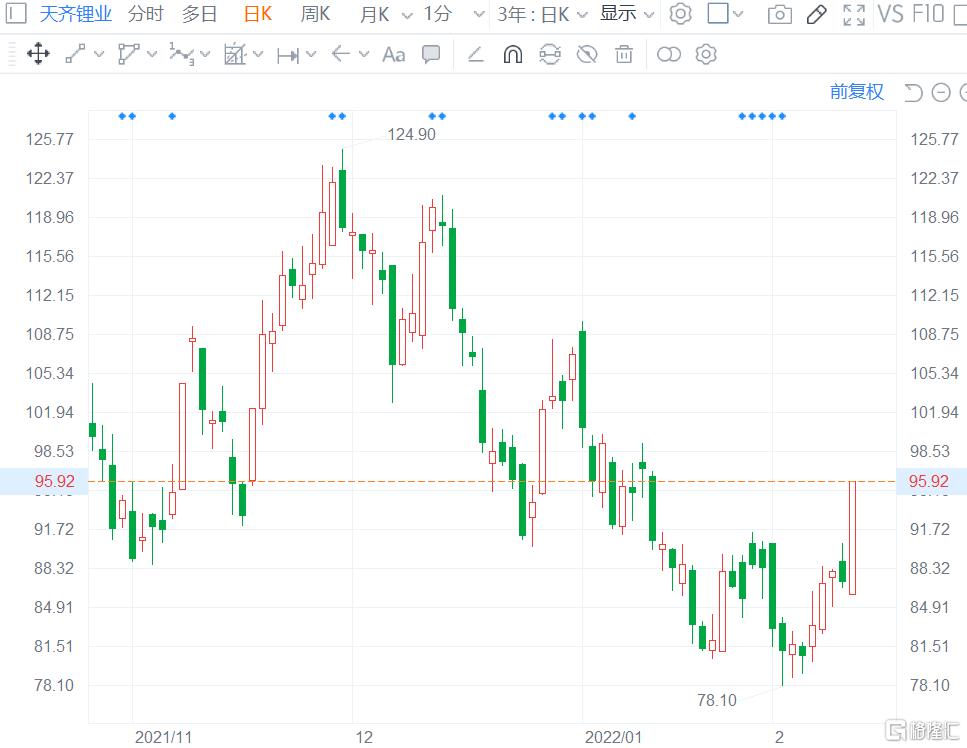The width and height of the screenshot is (967, 748).
Task: Open the 显示 display dropdown
Action: click(627, 14)
